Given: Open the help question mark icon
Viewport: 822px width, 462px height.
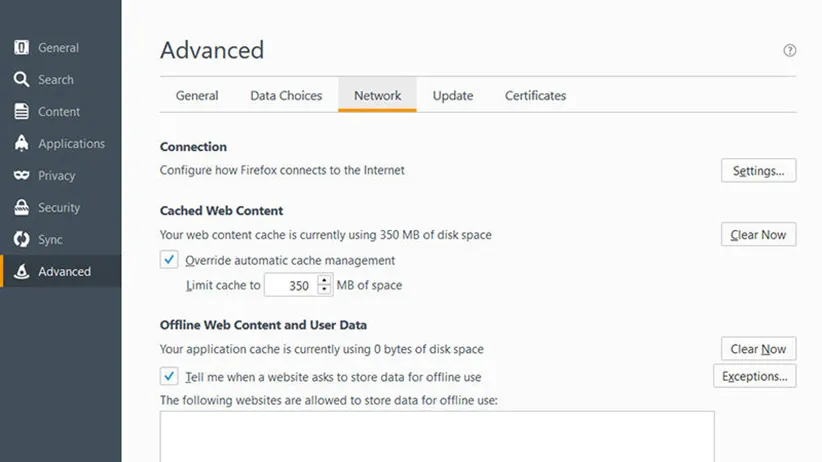Looking at the screenshot, I should pyautogui.click(x=790, y=51).
